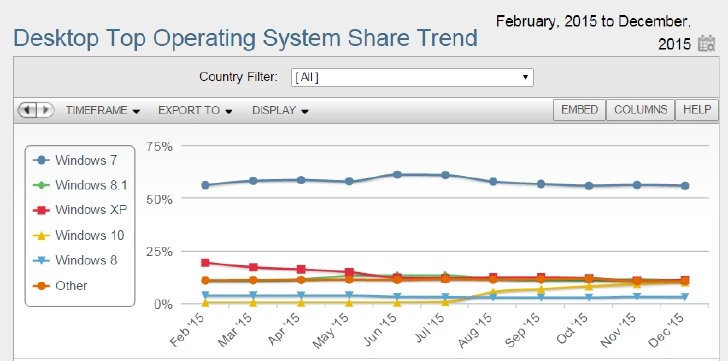Image resolution: width=728 pixels, height=361 pixels.
Task: Select the Windows 7 Jun '15 data point
Action: [x=397, y=174]
